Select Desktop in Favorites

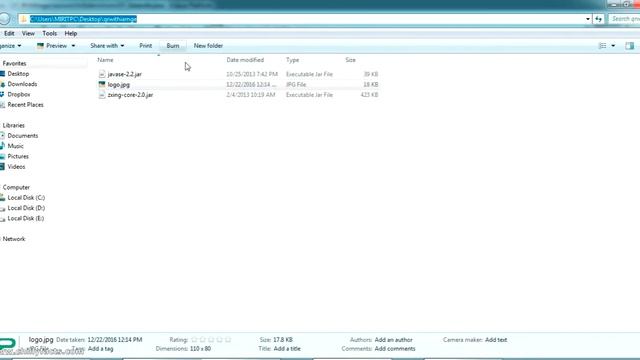tap(18, 74)
